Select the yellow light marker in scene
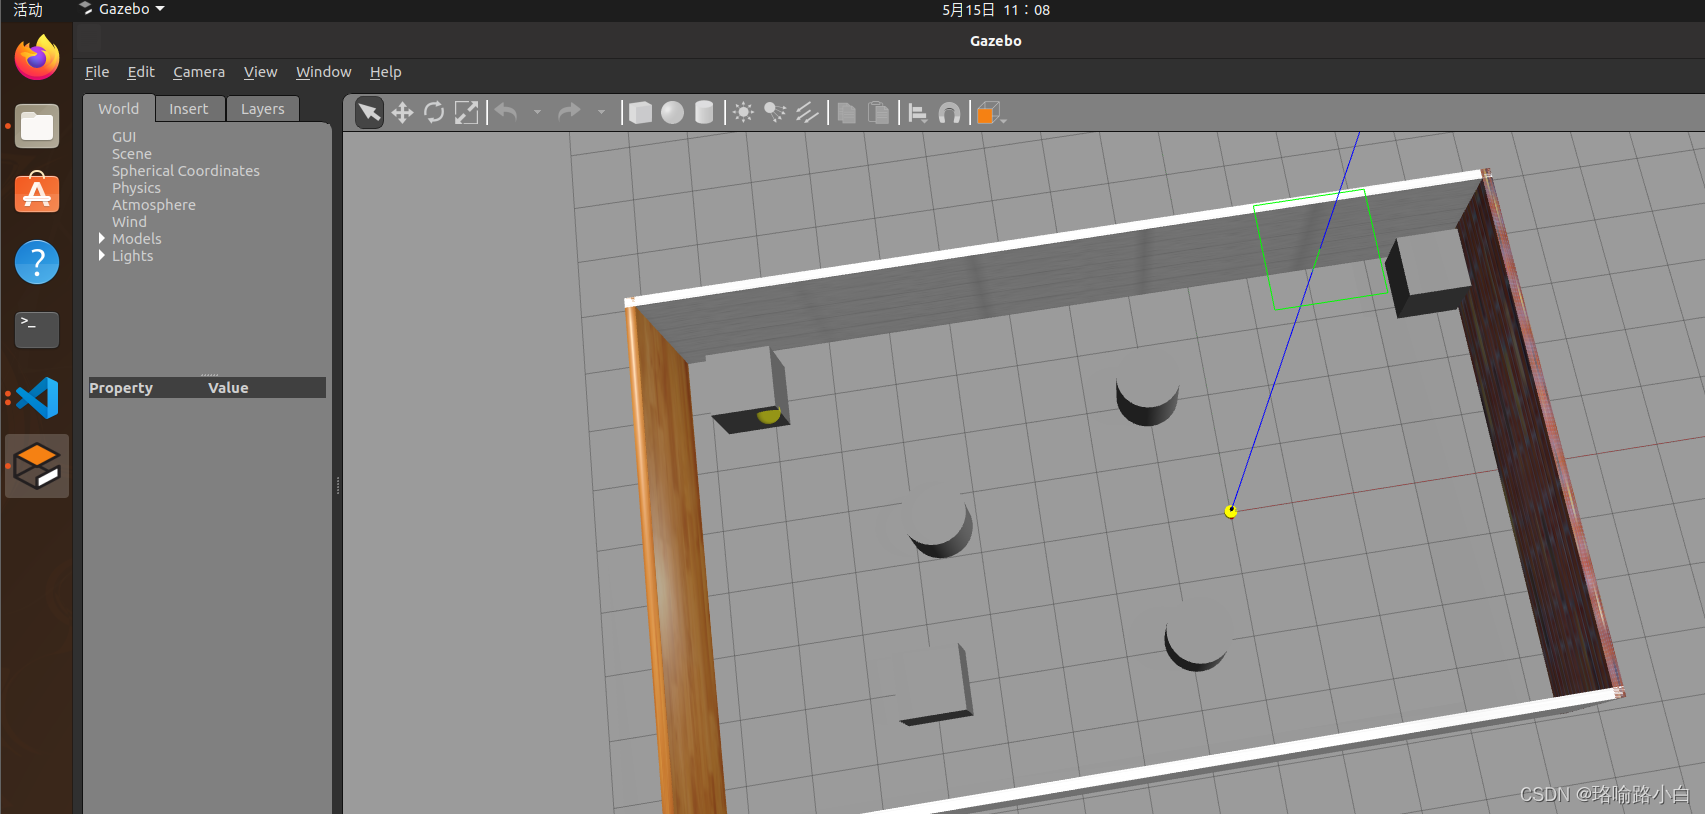Image resolution: width=1705 pixels, height=814 pixels. [1231, 511]
